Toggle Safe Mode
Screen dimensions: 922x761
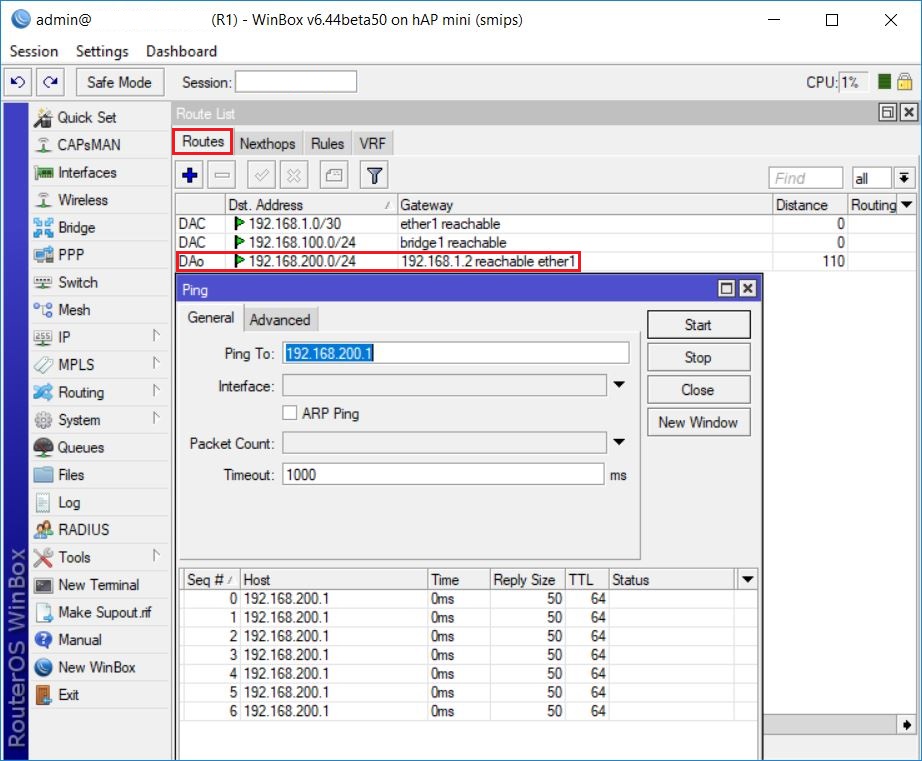pyautogui.click(x=119, y=82)
